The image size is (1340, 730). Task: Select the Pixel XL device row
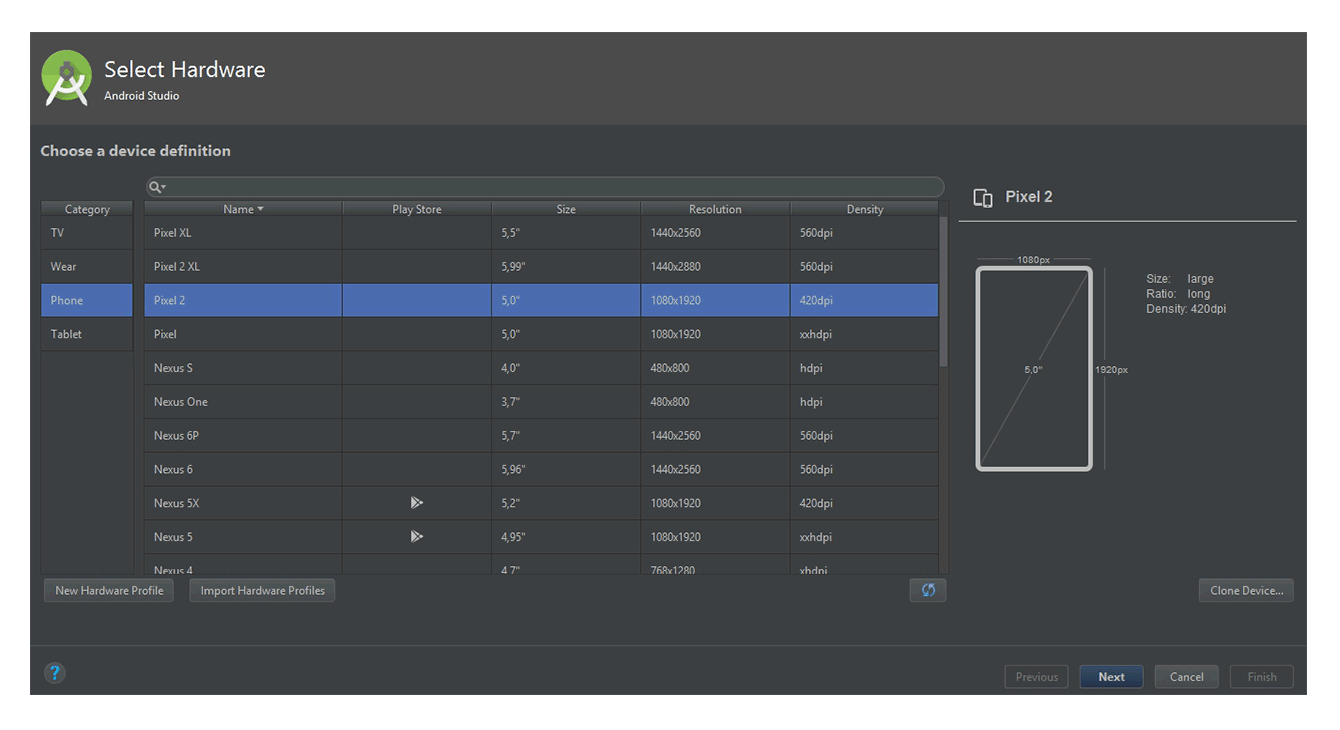click(x=541, y=233)
